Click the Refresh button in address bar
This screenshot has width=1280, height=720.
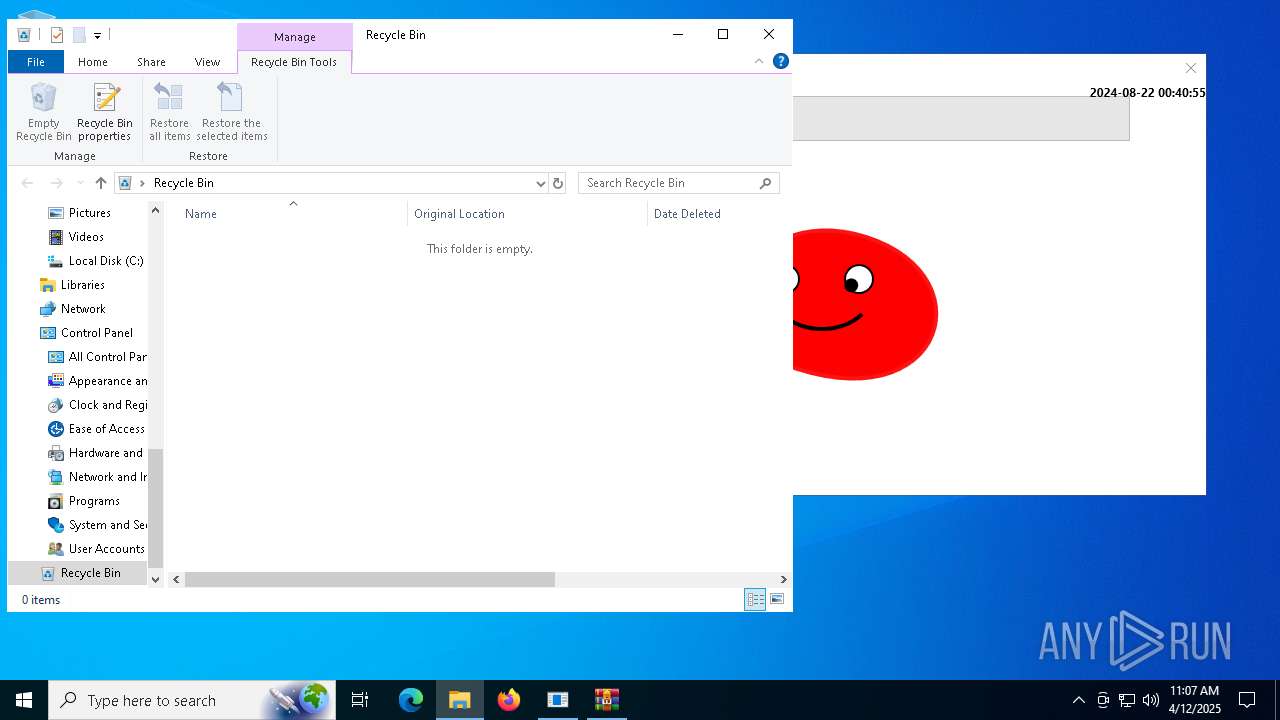(558, 183)
